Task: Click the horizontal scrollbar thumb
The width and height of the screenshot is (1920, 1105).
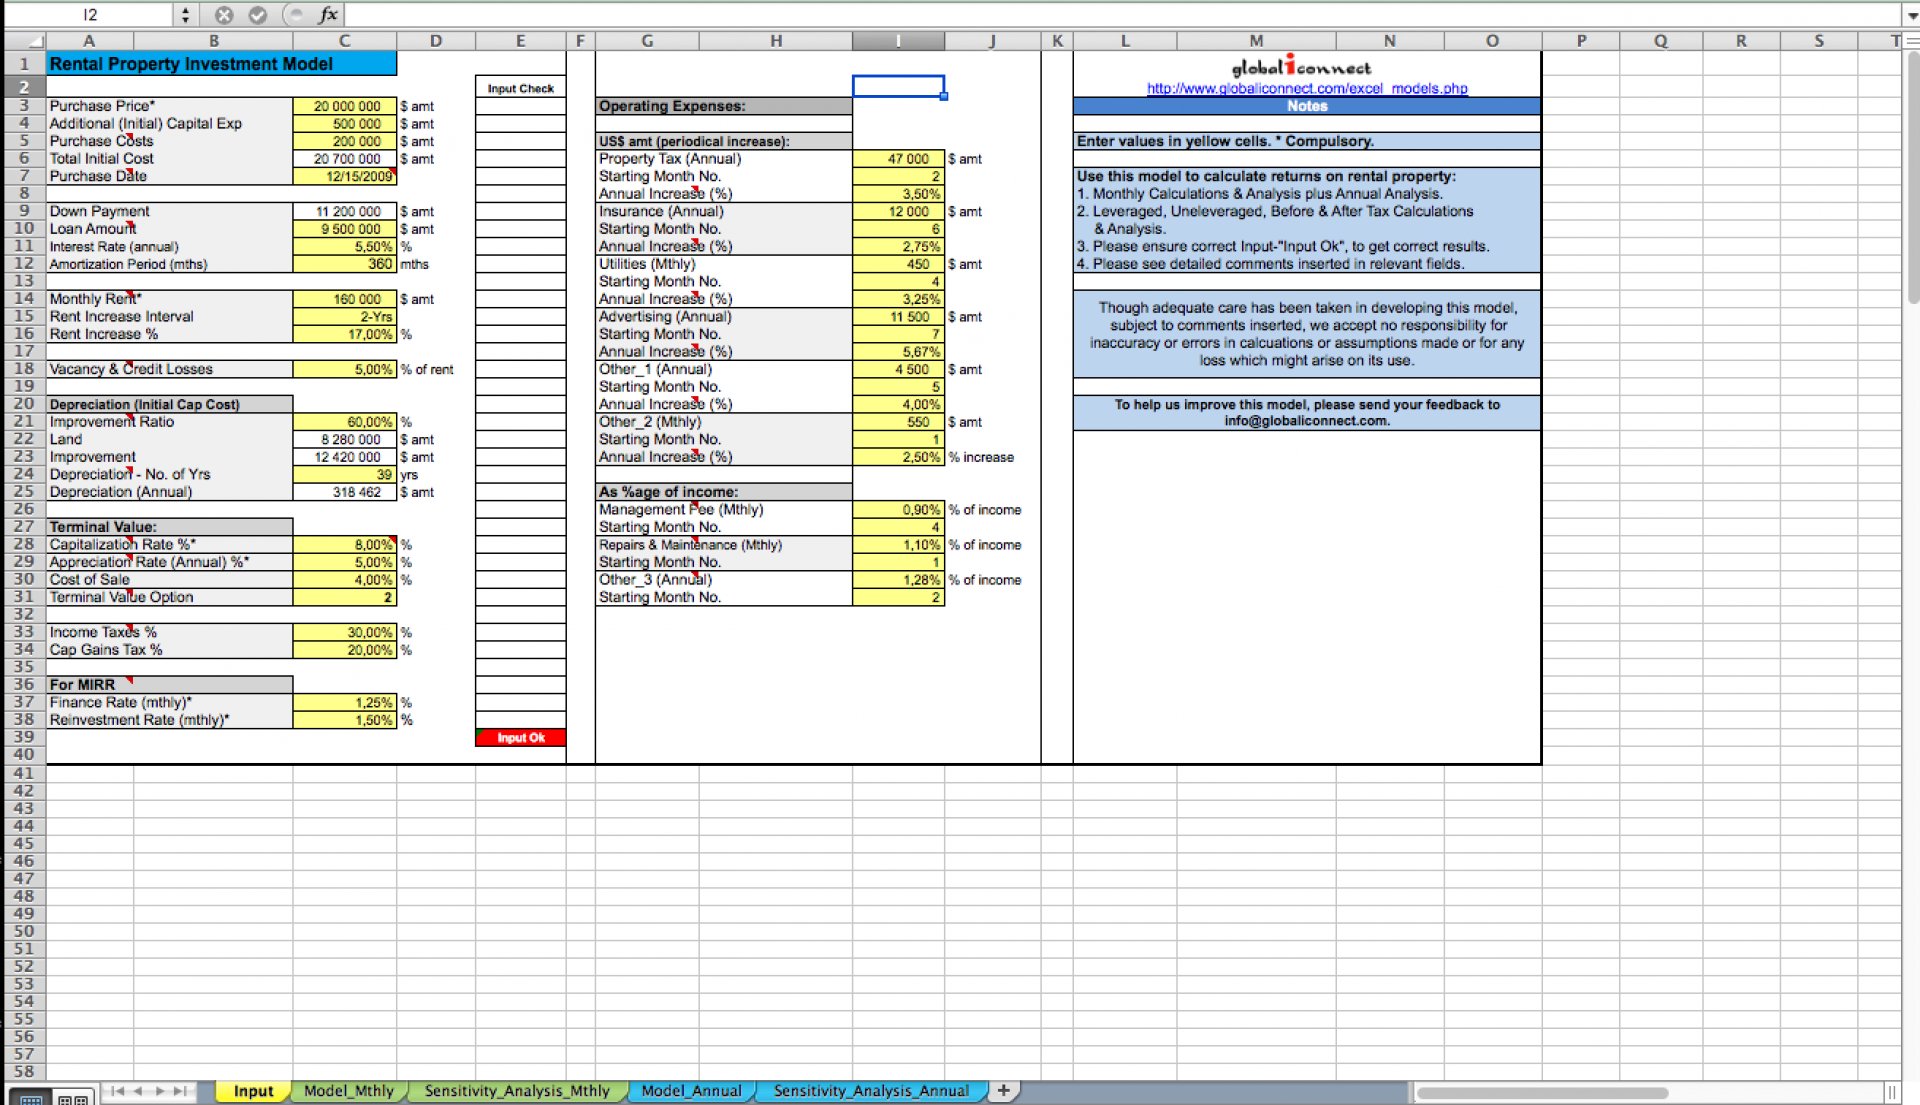Action: (x=1542, y=1092)
